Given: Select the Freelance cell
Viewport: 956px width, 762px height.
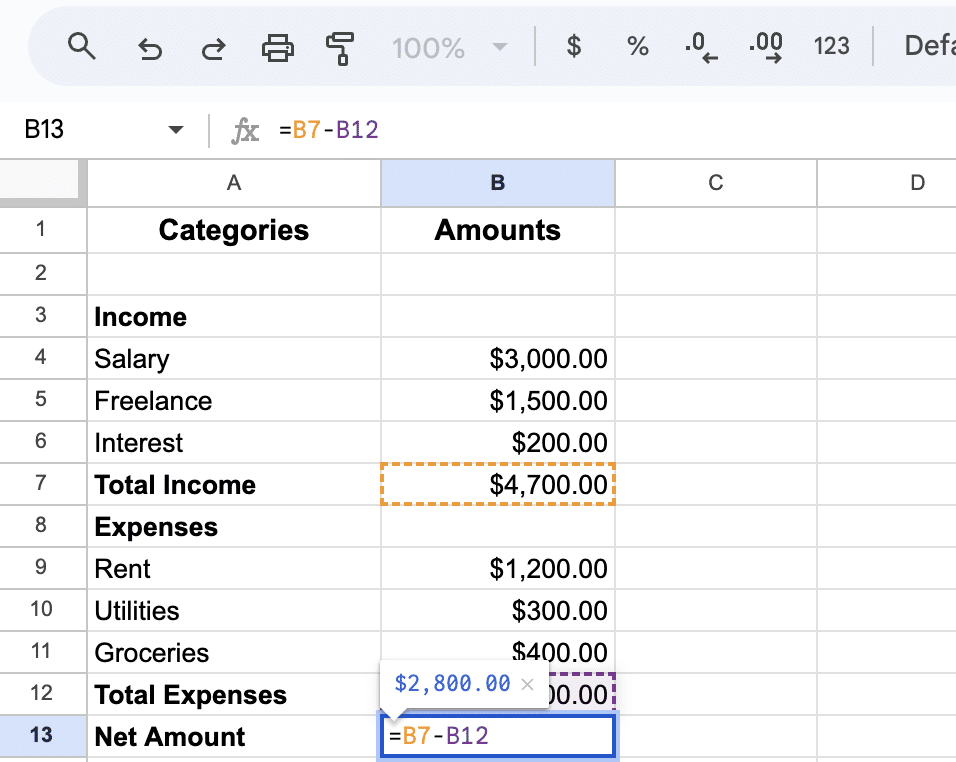Looking at the screenshot, I should pos(234,400).
